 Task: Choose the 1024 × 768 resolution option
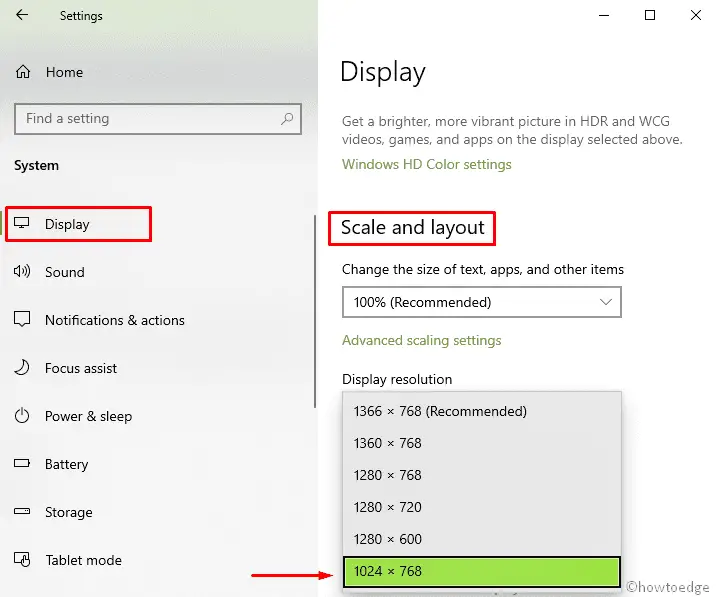coord(481,571)
